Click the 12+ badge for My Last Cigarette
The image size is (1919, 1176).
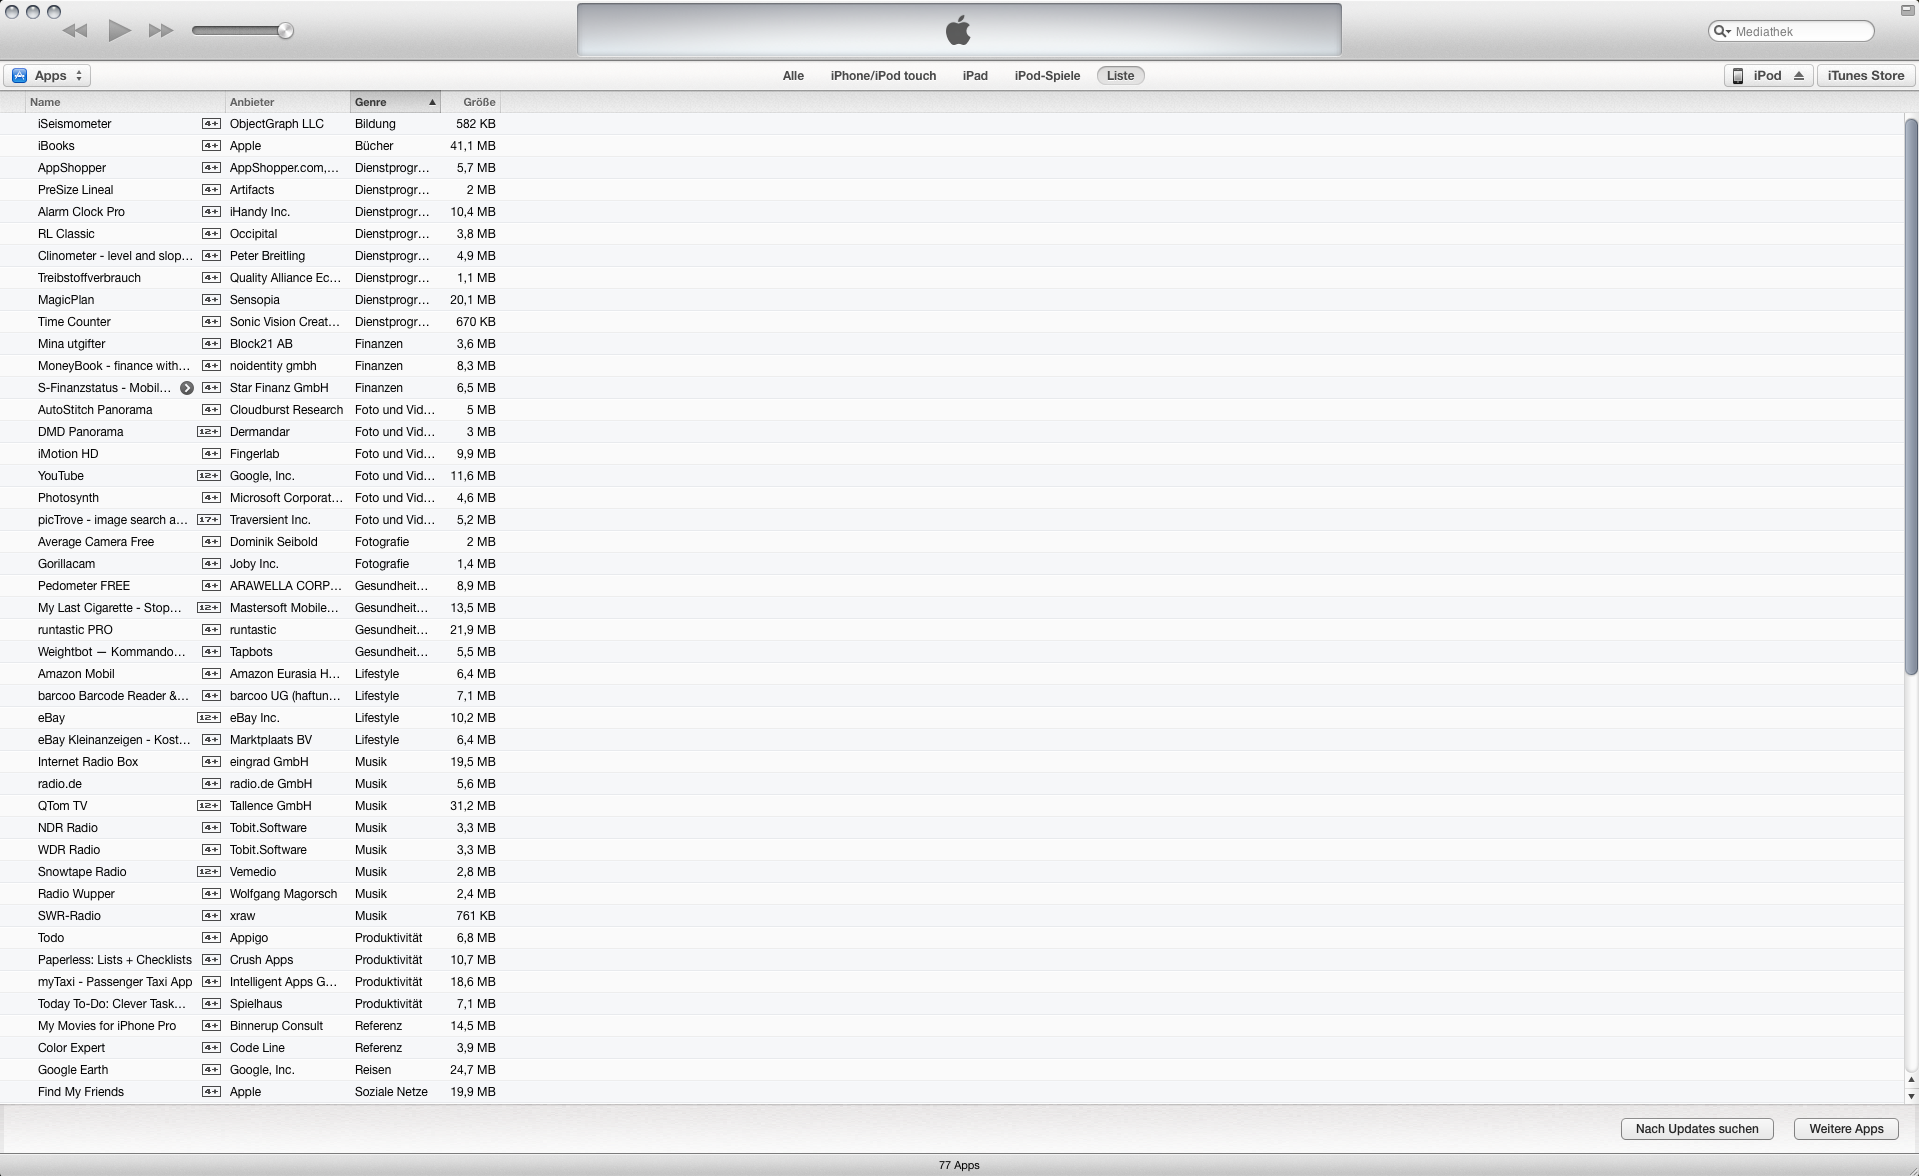click(209, 608)
